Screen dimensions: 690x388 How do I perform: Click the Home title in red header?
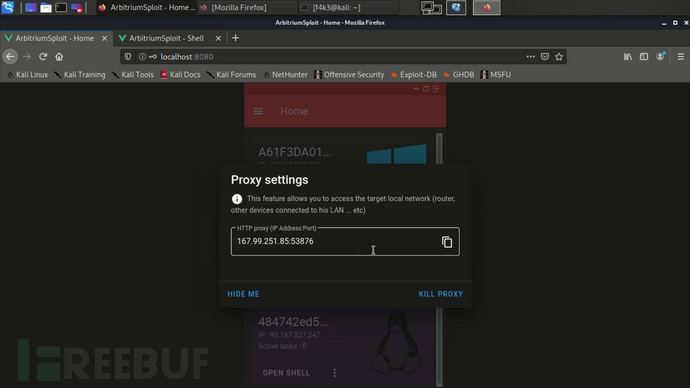coord(294,111)
